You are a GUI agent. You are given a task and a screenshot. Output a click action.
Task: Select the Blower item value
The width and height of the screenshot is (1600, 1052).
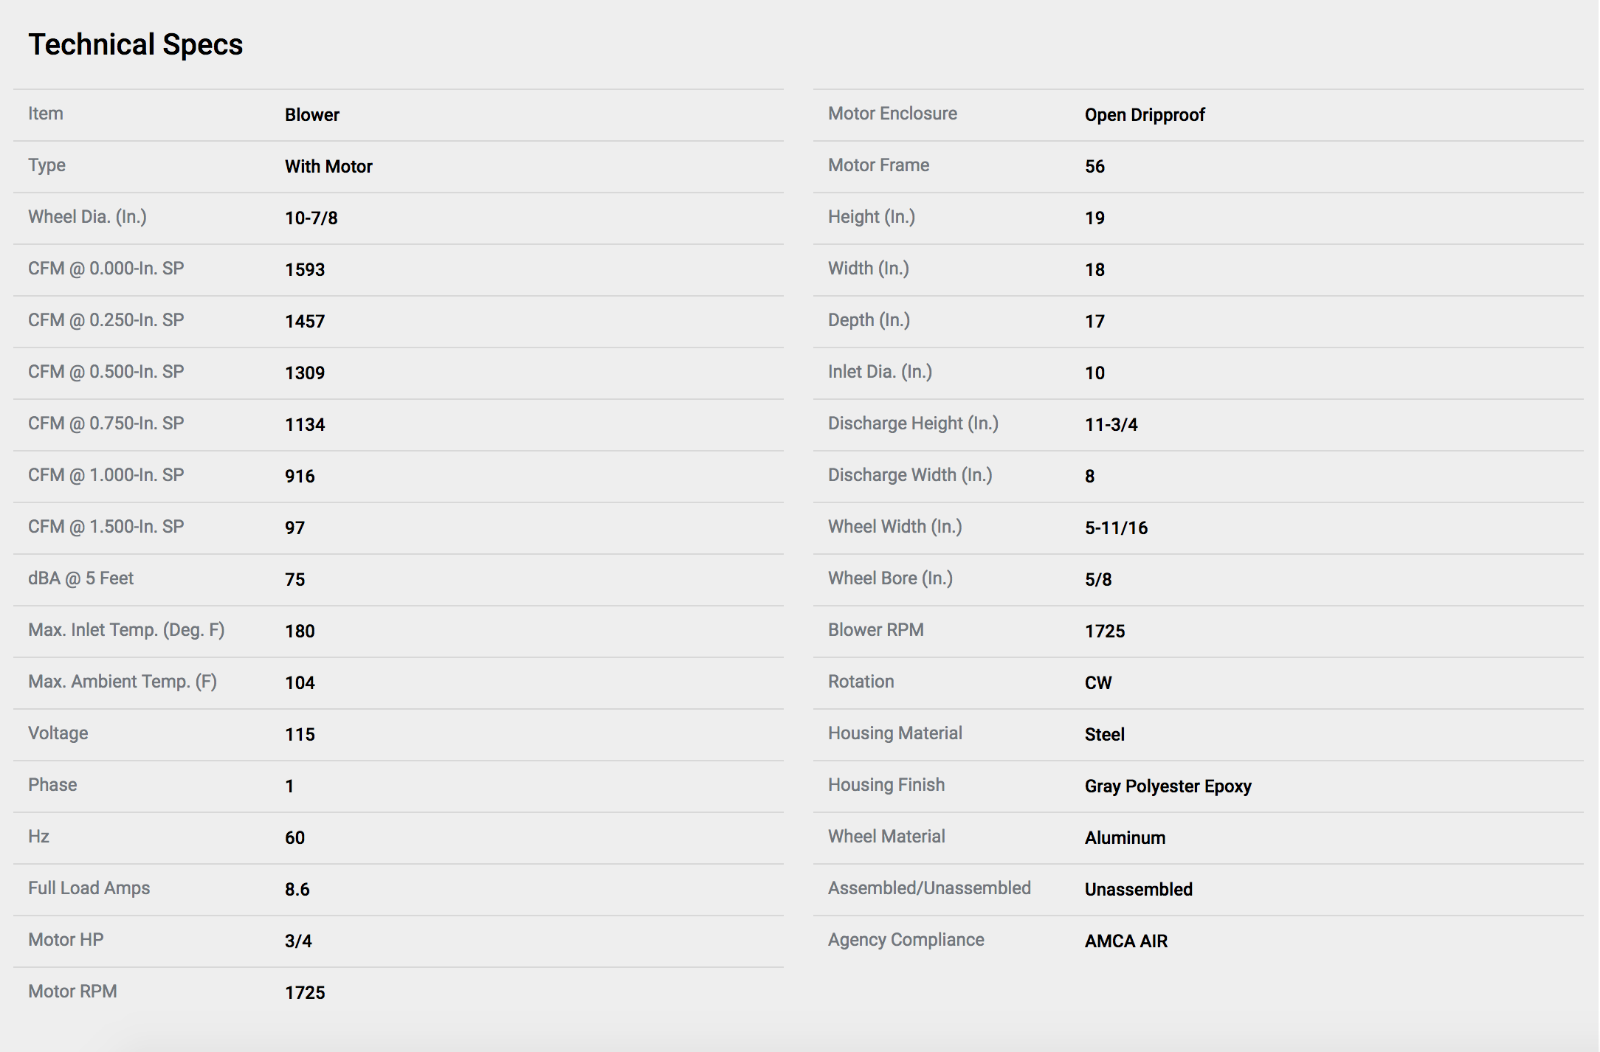coord(312,115)
